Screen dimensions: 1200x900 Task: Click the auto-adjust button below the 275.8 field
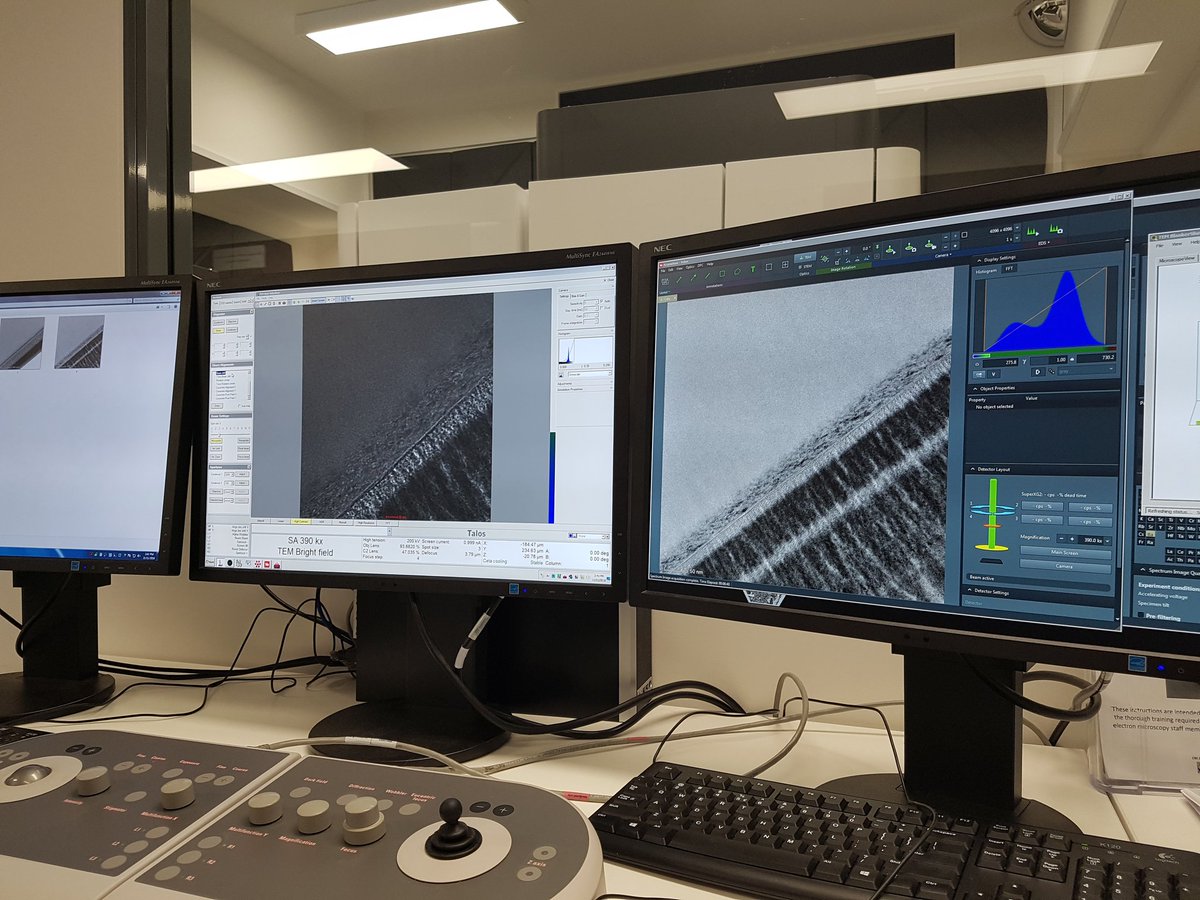click(x=979, y=374)
